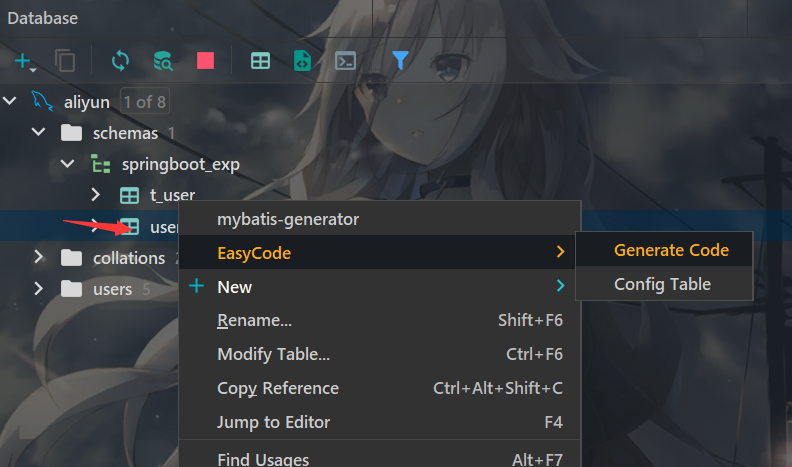
Task: Click the Duplicate data source icon
Action: pos(65,61)
